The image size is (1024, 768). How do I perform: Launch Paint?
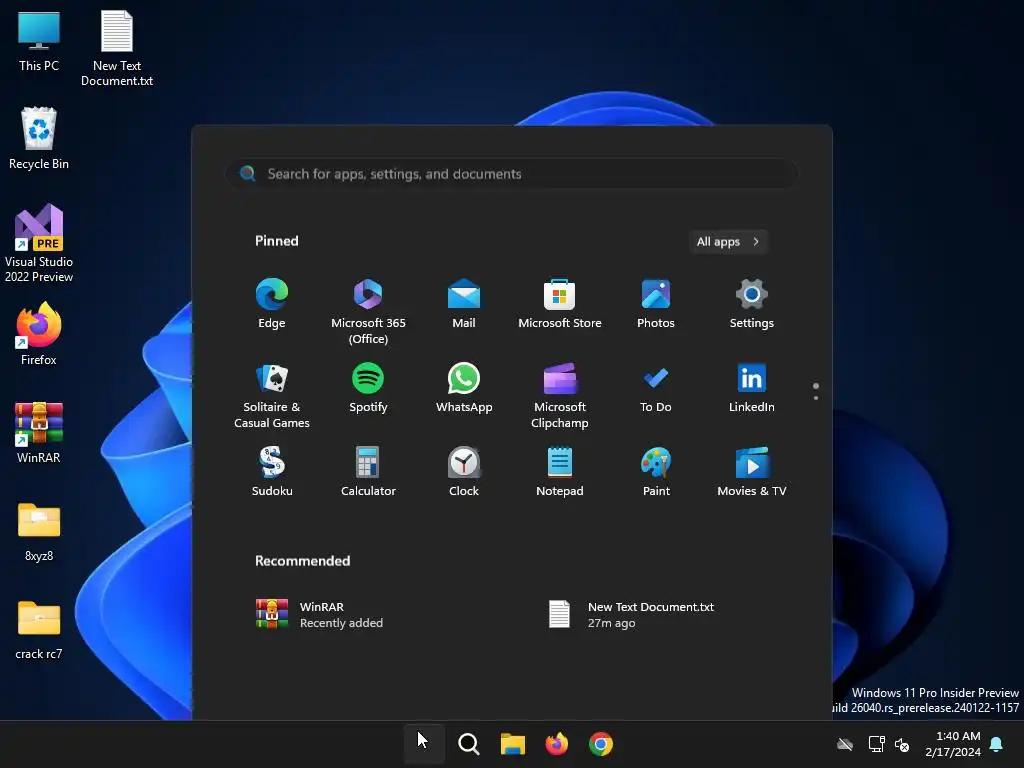[656, 472]
